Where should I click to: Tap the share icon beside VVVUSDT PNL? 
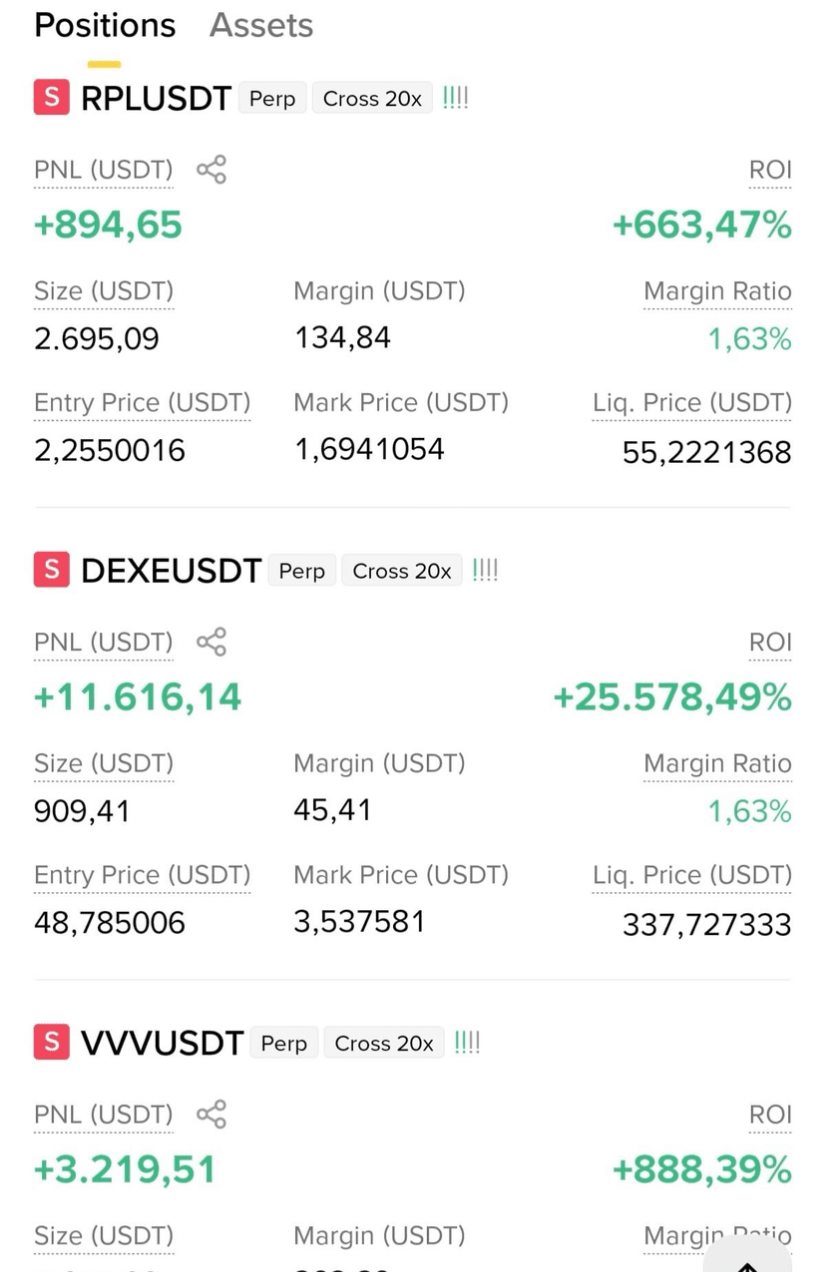point(211,1114)
